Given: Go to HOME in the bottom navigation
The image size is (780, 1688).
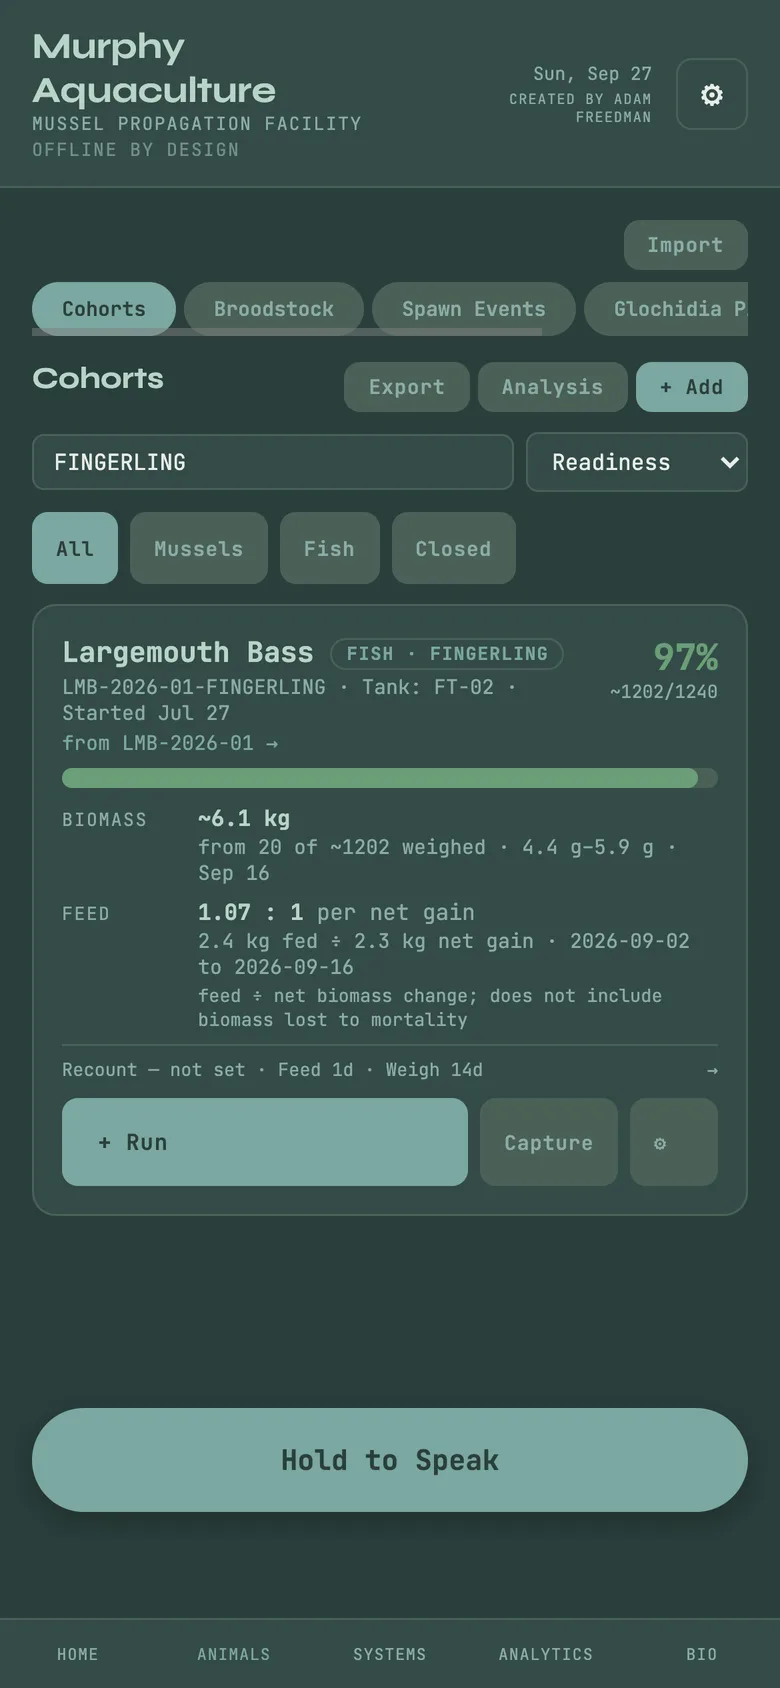Looking at the screenshot, I should [x=78, y=1654].
